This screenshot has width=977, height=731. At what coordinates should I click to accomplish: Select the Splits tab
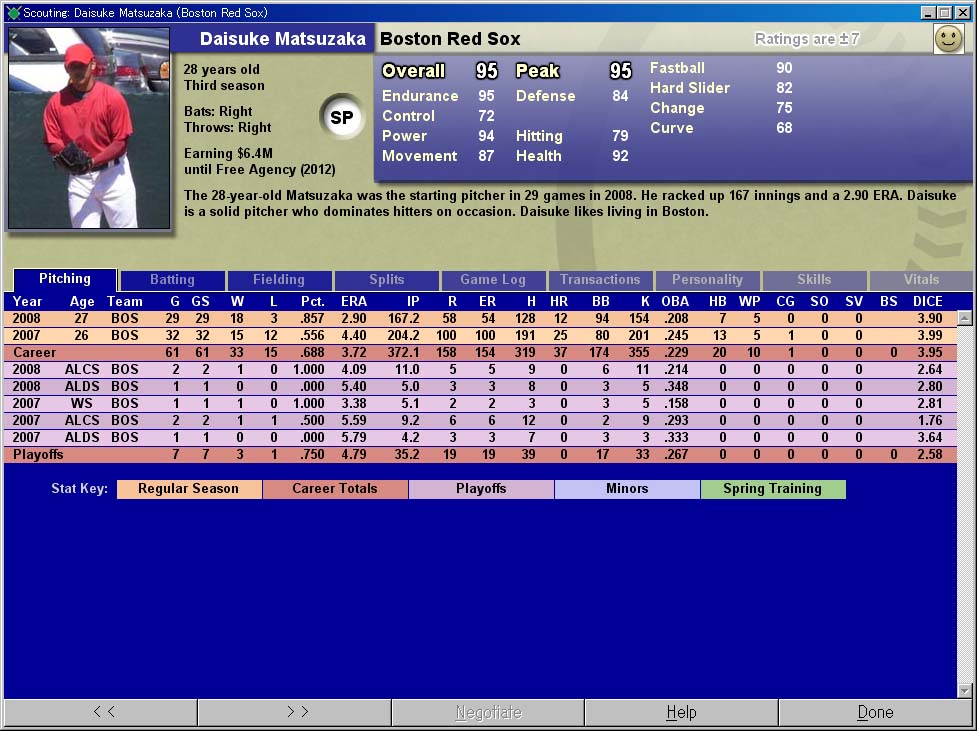click(386, 280)
